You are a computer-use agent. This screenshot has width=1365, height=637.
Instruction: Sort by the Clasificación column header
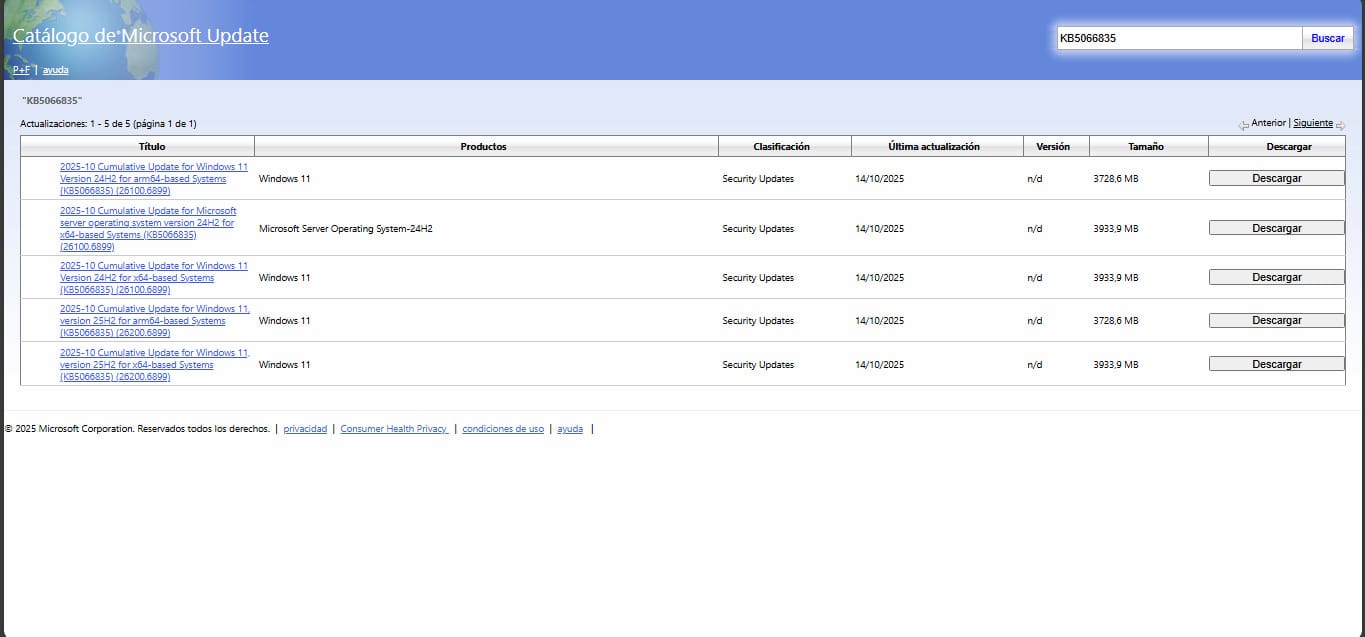click(781, 147)
